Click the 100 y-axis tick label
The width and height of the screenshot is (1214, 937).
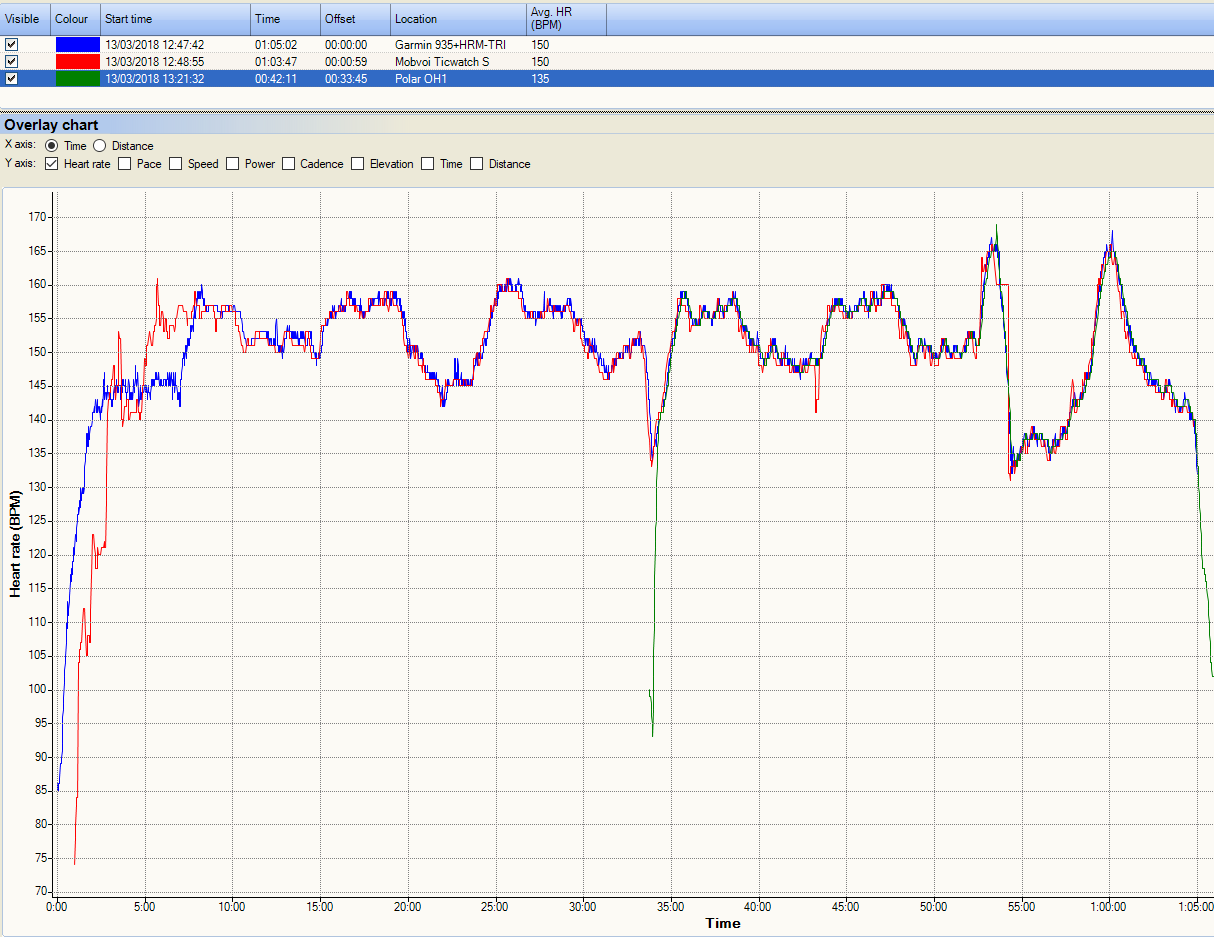pos(38,689)
